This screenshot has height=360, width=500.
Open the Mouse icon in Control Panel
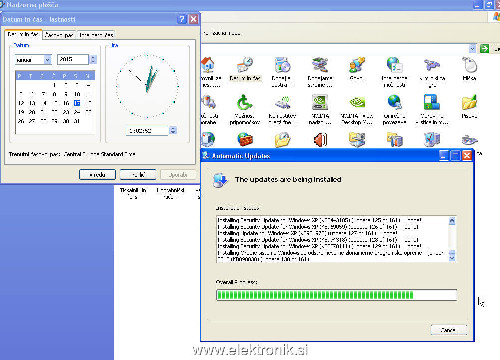(469, 64)
